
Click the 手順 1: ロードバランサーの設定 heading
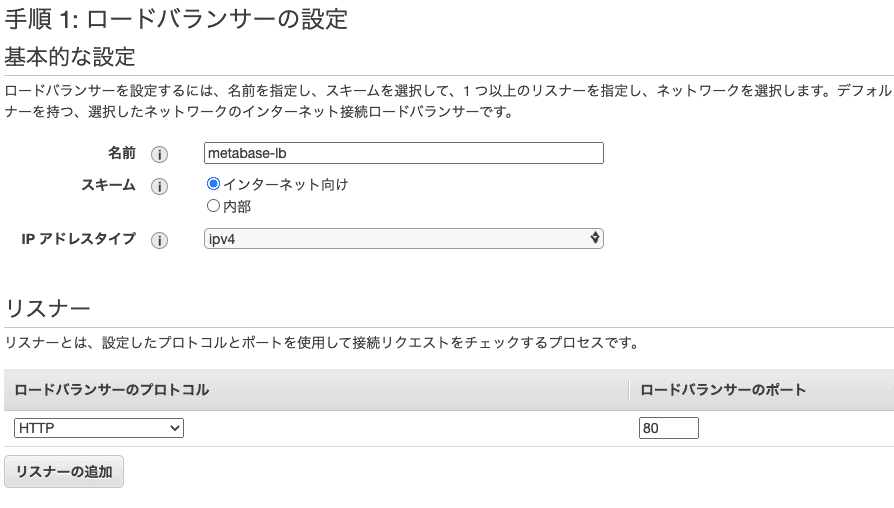176,19
